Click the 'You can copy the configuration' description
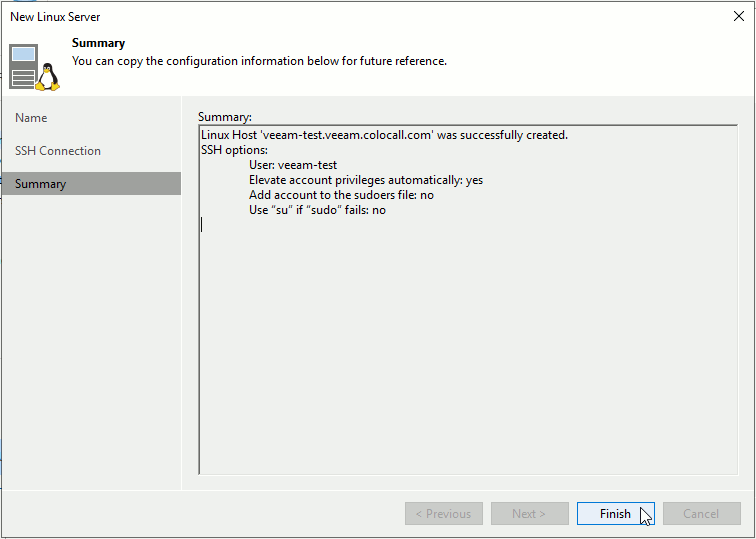Screen dimensions: 756x539 (259, 61)
